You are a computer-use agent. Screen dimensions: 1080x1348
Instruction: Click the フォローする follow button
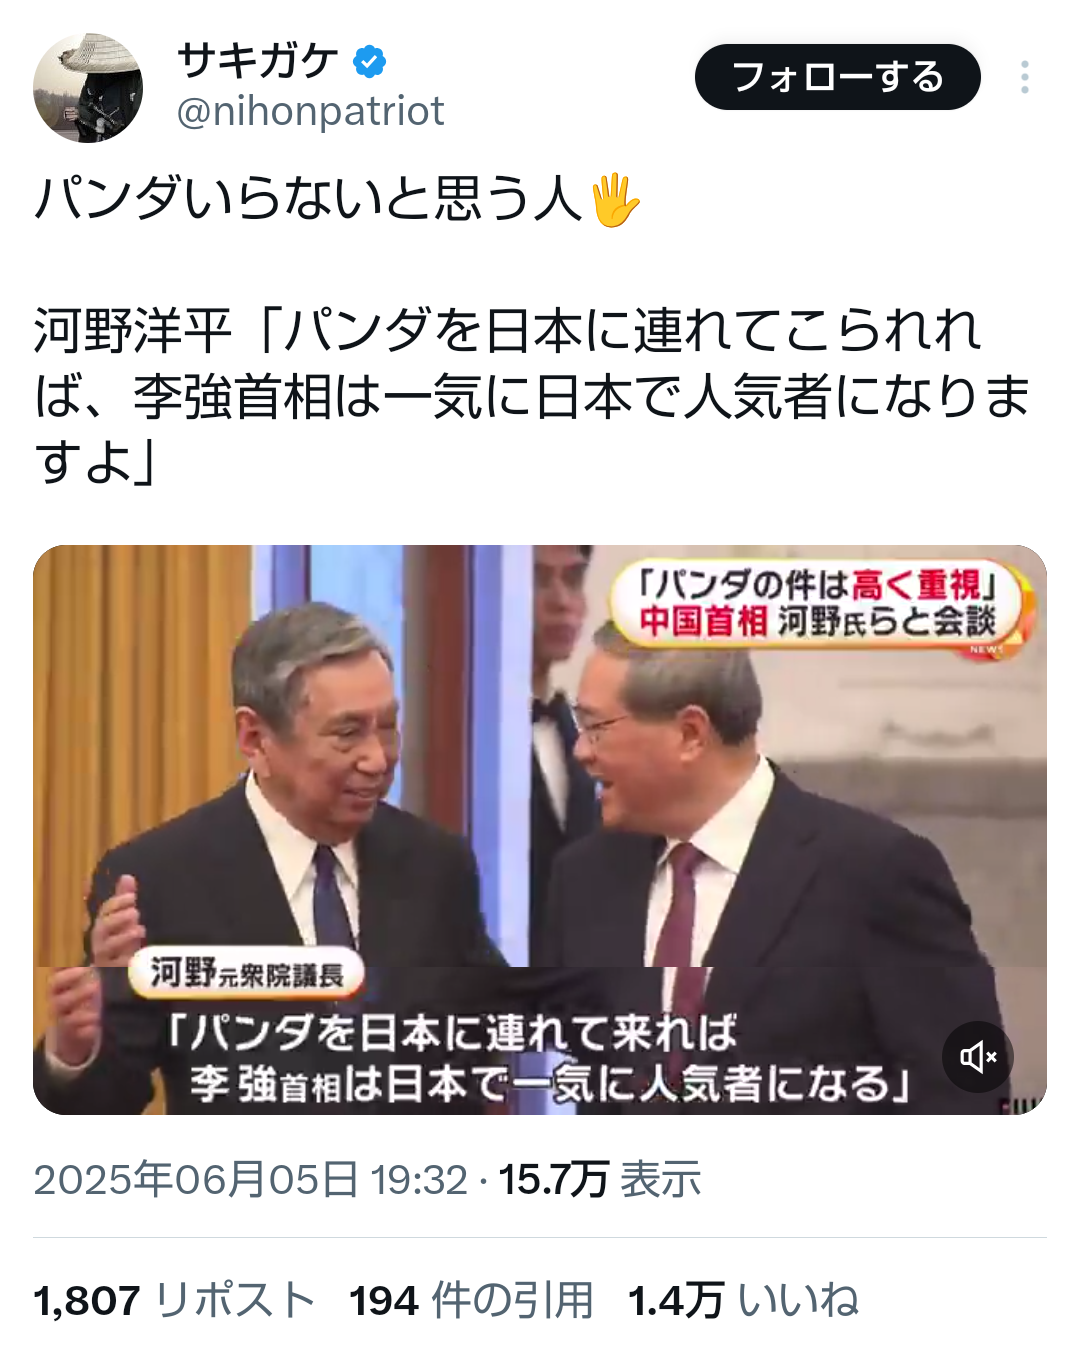pyautogui.click(x=838, y=77)
